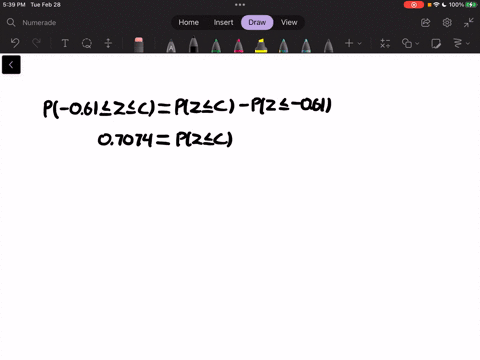Expand the shapes dropdown chevron
Image resolution: width=480 pixels, height=360 pixels.
point(417,43)
